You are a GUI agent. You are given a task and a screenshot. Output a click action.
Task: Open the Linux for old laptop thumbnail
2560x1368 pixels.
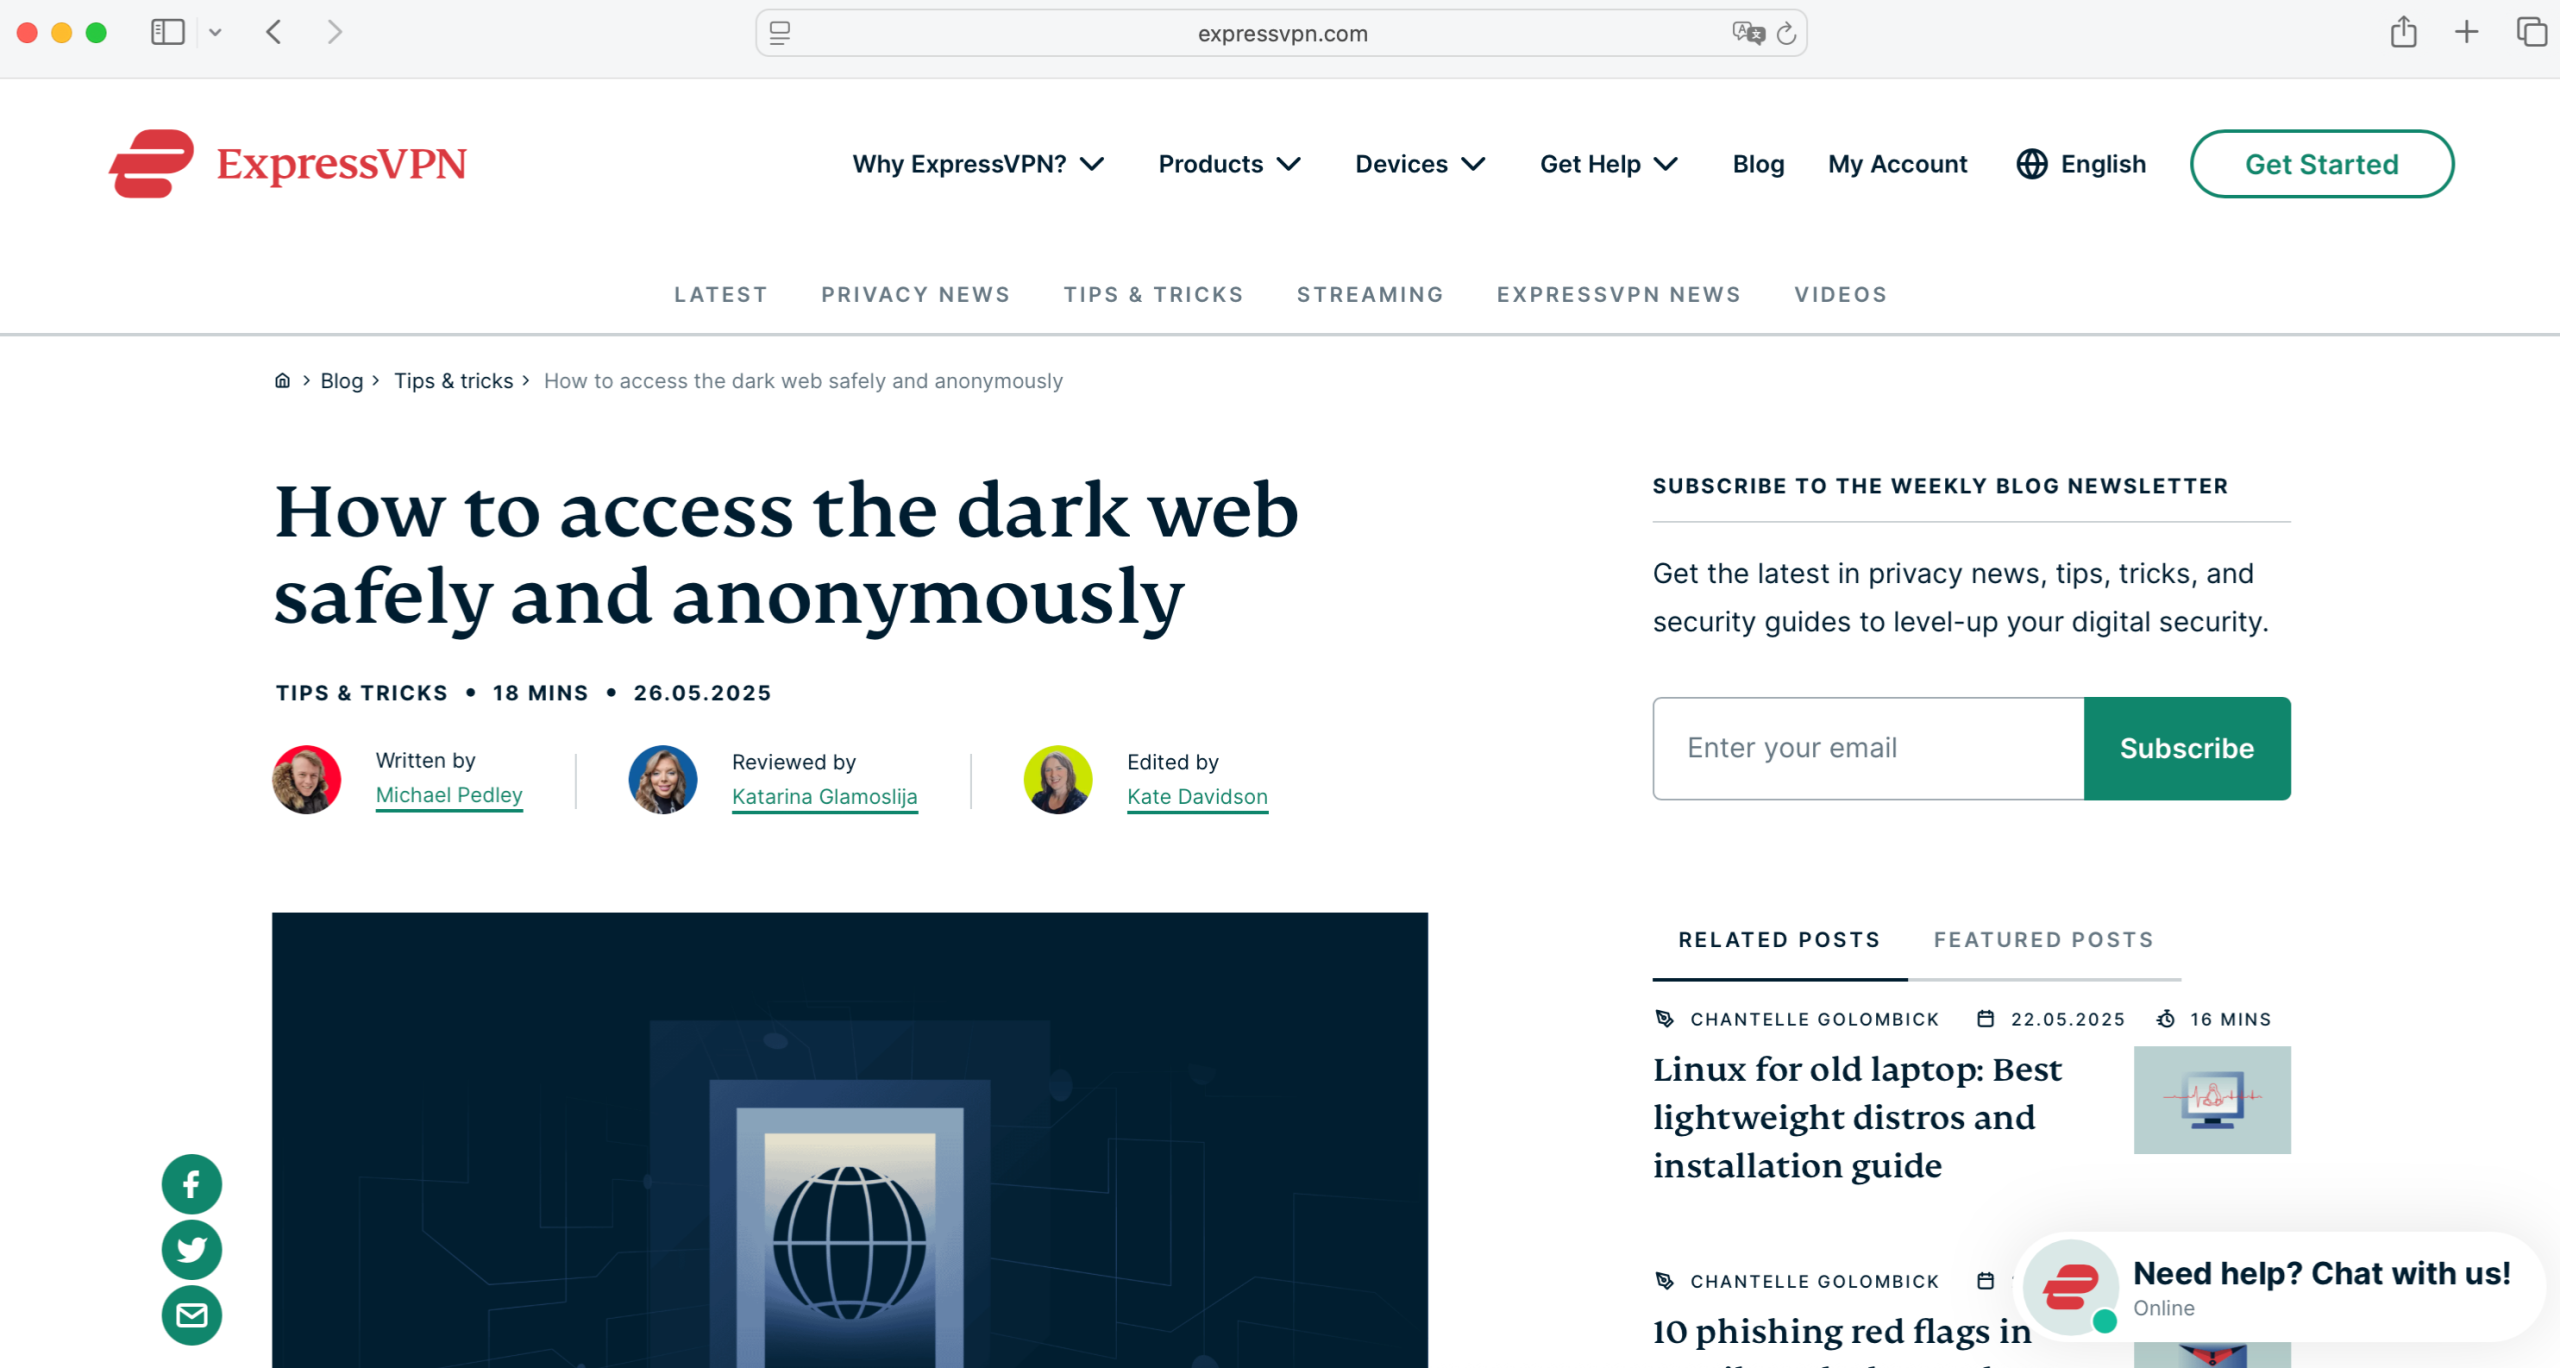click(x=2212, y=1100)
